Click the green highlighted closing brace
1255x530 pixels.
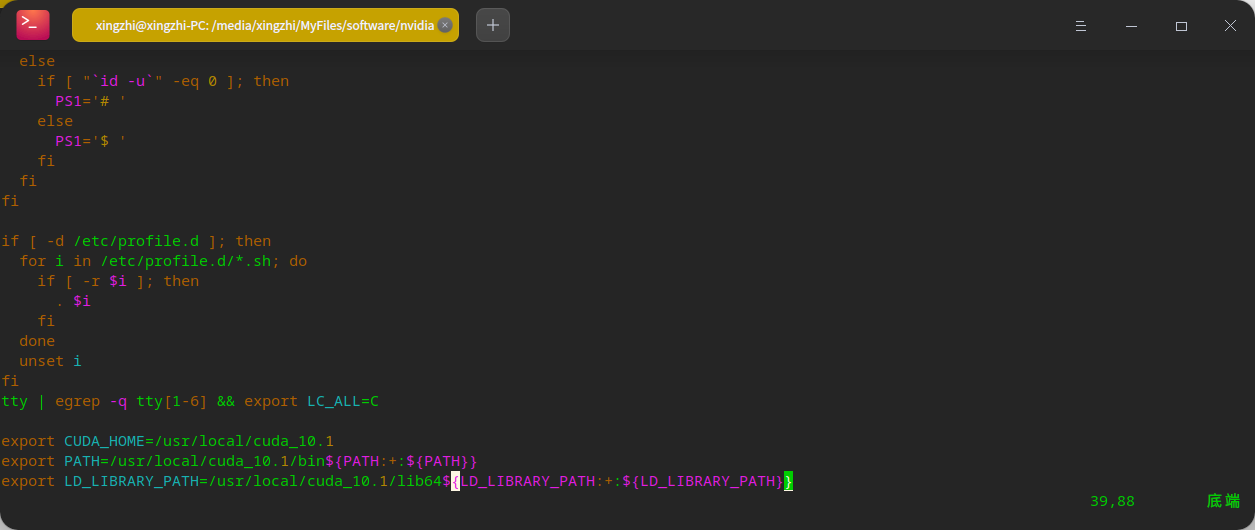click(788, 481)
